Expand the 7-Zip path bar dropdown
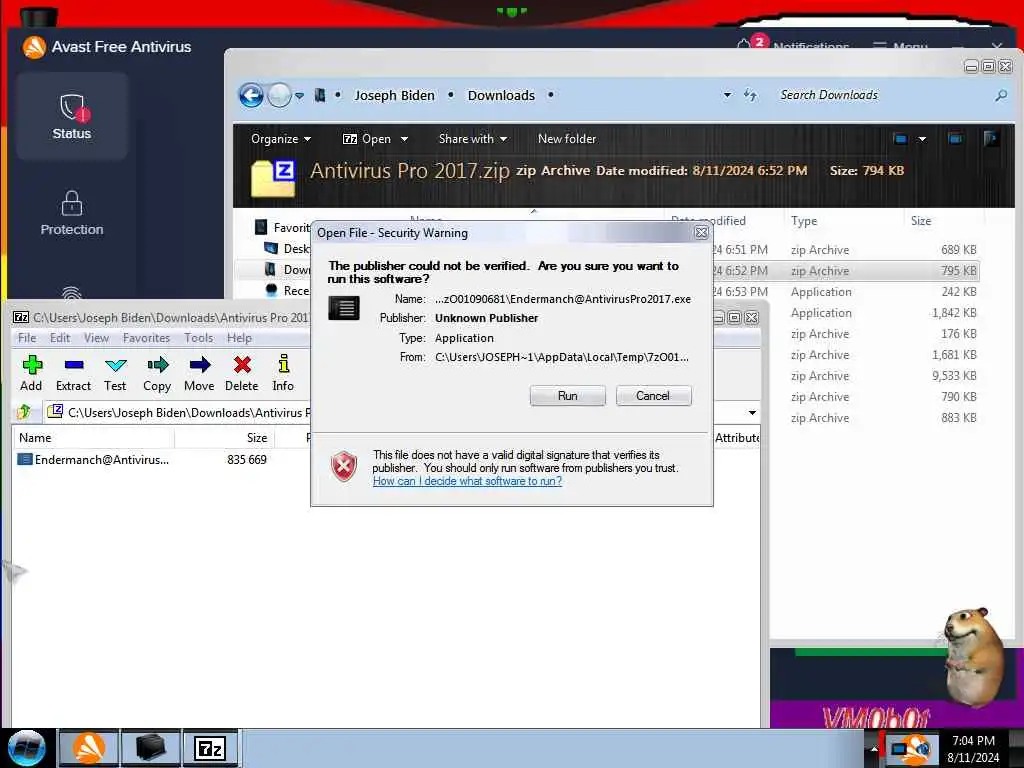Image resolution: width=1024 pixels, height=768 pixels. click(x=752, y=413)
